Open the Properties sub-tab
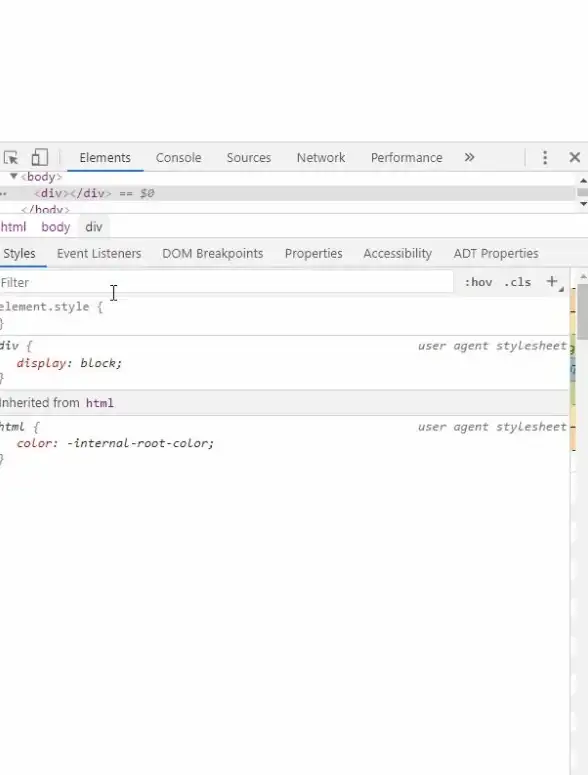 [x=313, y=254]
